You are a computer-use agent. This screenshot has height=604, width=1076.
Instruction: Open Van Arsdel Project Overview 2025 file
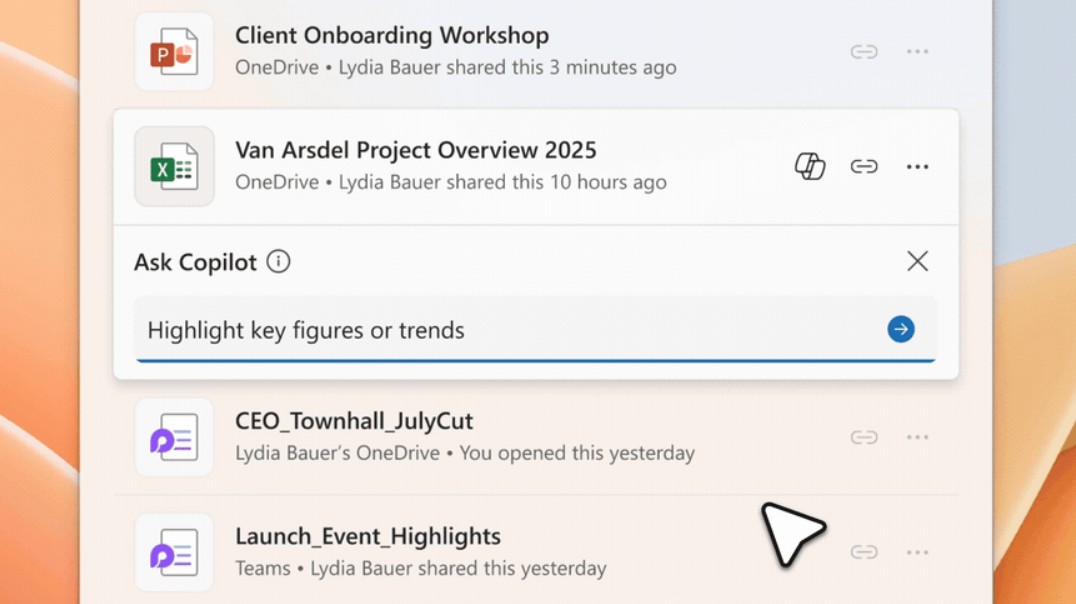pos(415,151)
